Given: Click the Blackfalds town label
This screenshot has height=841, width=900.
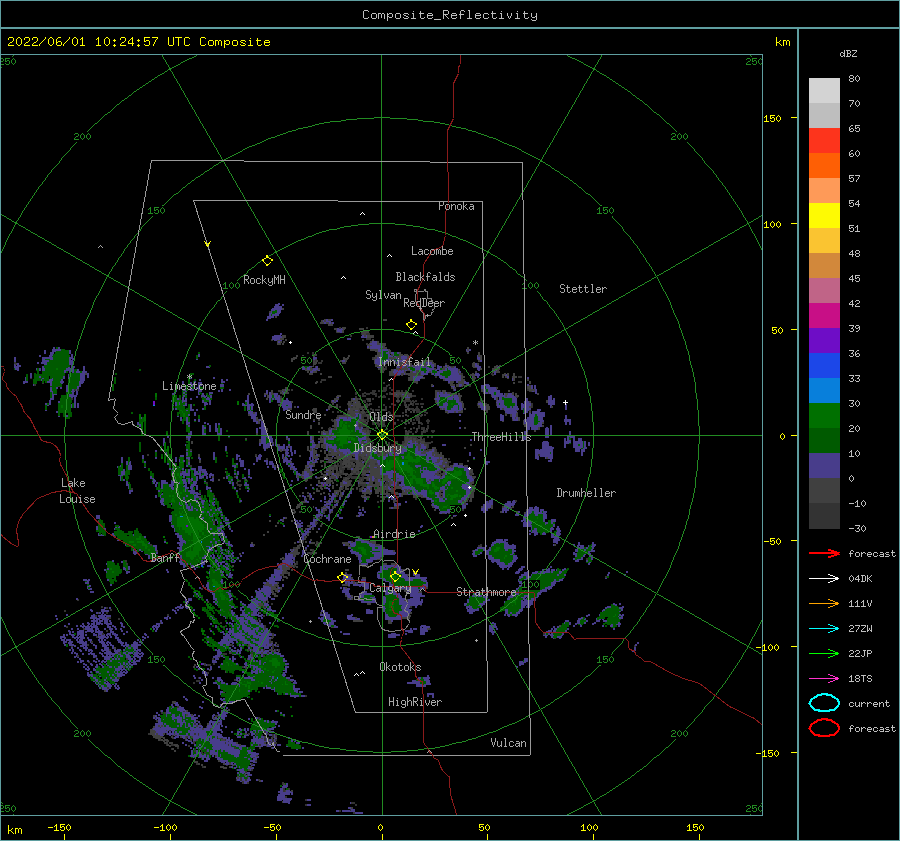Looking at the screenshot, I should [425, 277].
